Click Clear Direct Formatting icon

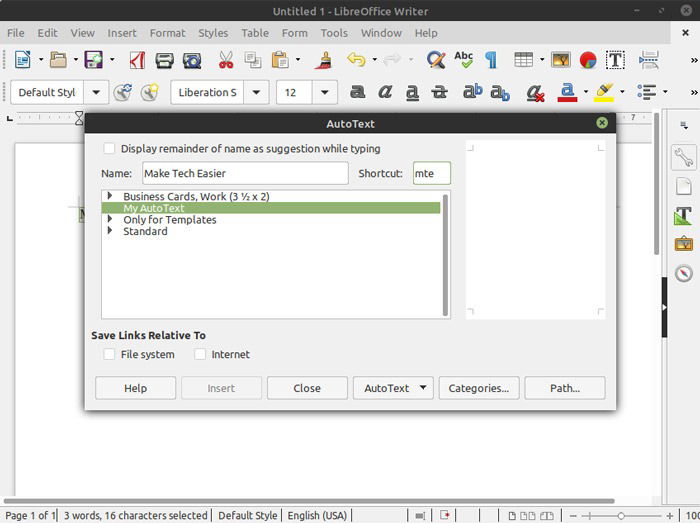535,92
